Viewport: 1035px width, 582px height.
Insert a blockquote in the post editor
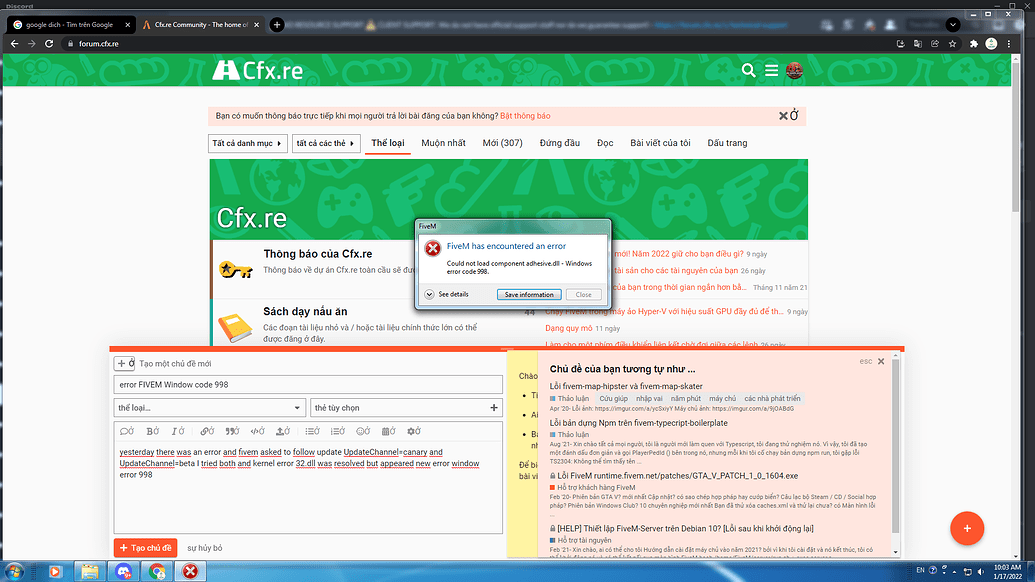coord(230,431)
